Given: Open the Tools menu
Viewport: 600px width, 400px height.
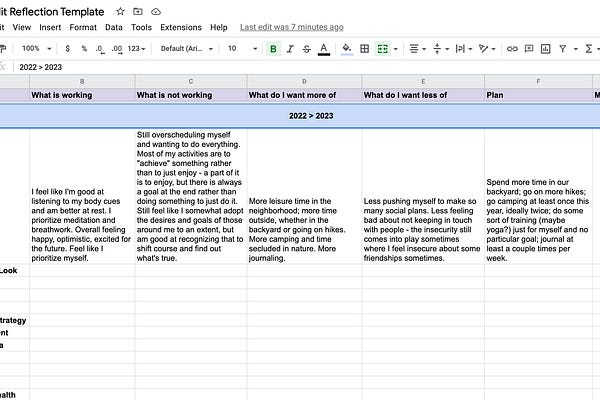Looking at the screenshot, I should pyautogui.click(x=141, y=27).
